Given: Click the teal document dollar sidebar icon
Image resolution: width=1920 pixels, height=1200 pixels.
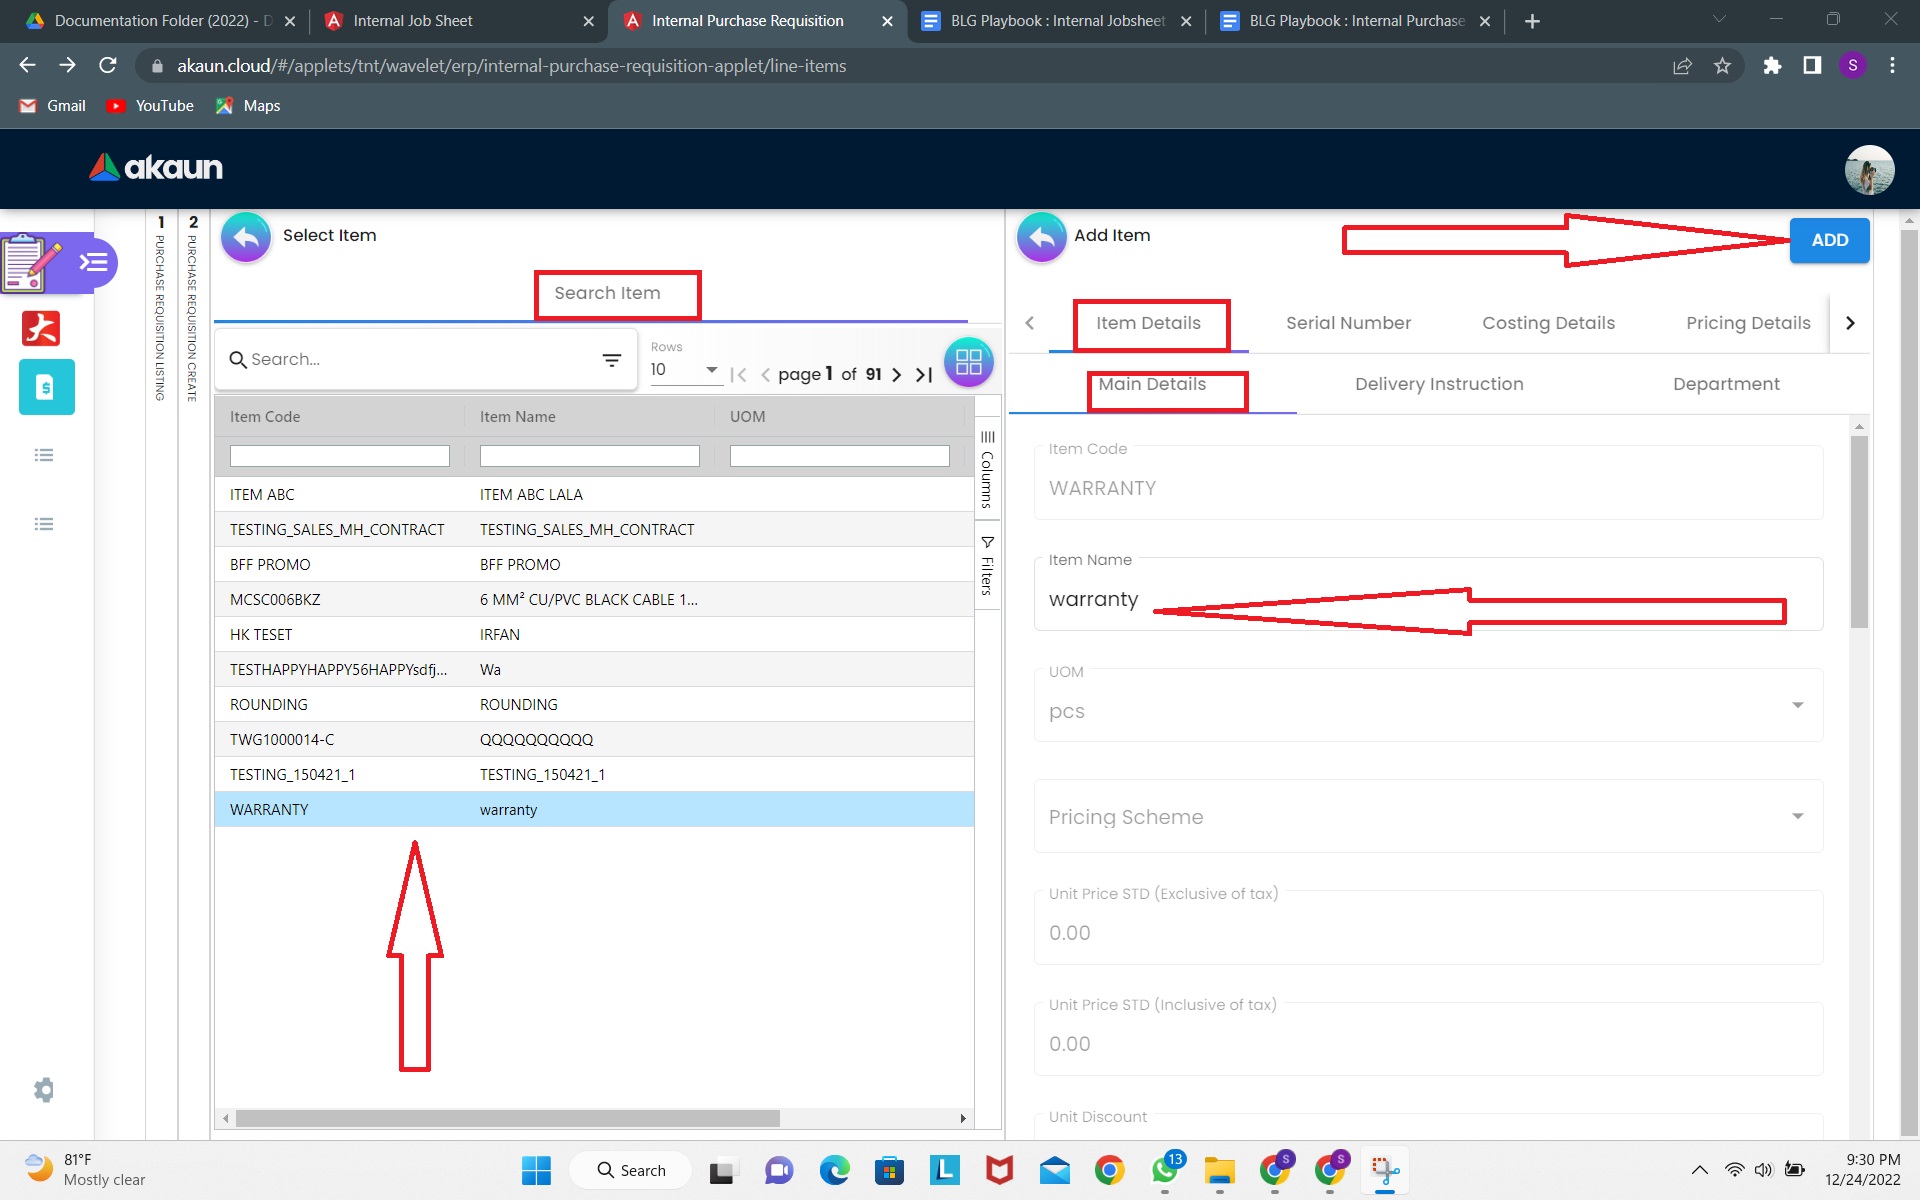Looking at the screenshot, I should coord(46,387).
